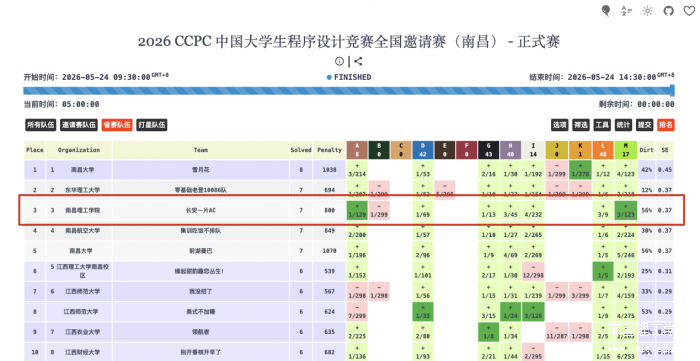Click the FINISHED status label
The height and width of the screenshot is (361, 700).
[353, 77]
